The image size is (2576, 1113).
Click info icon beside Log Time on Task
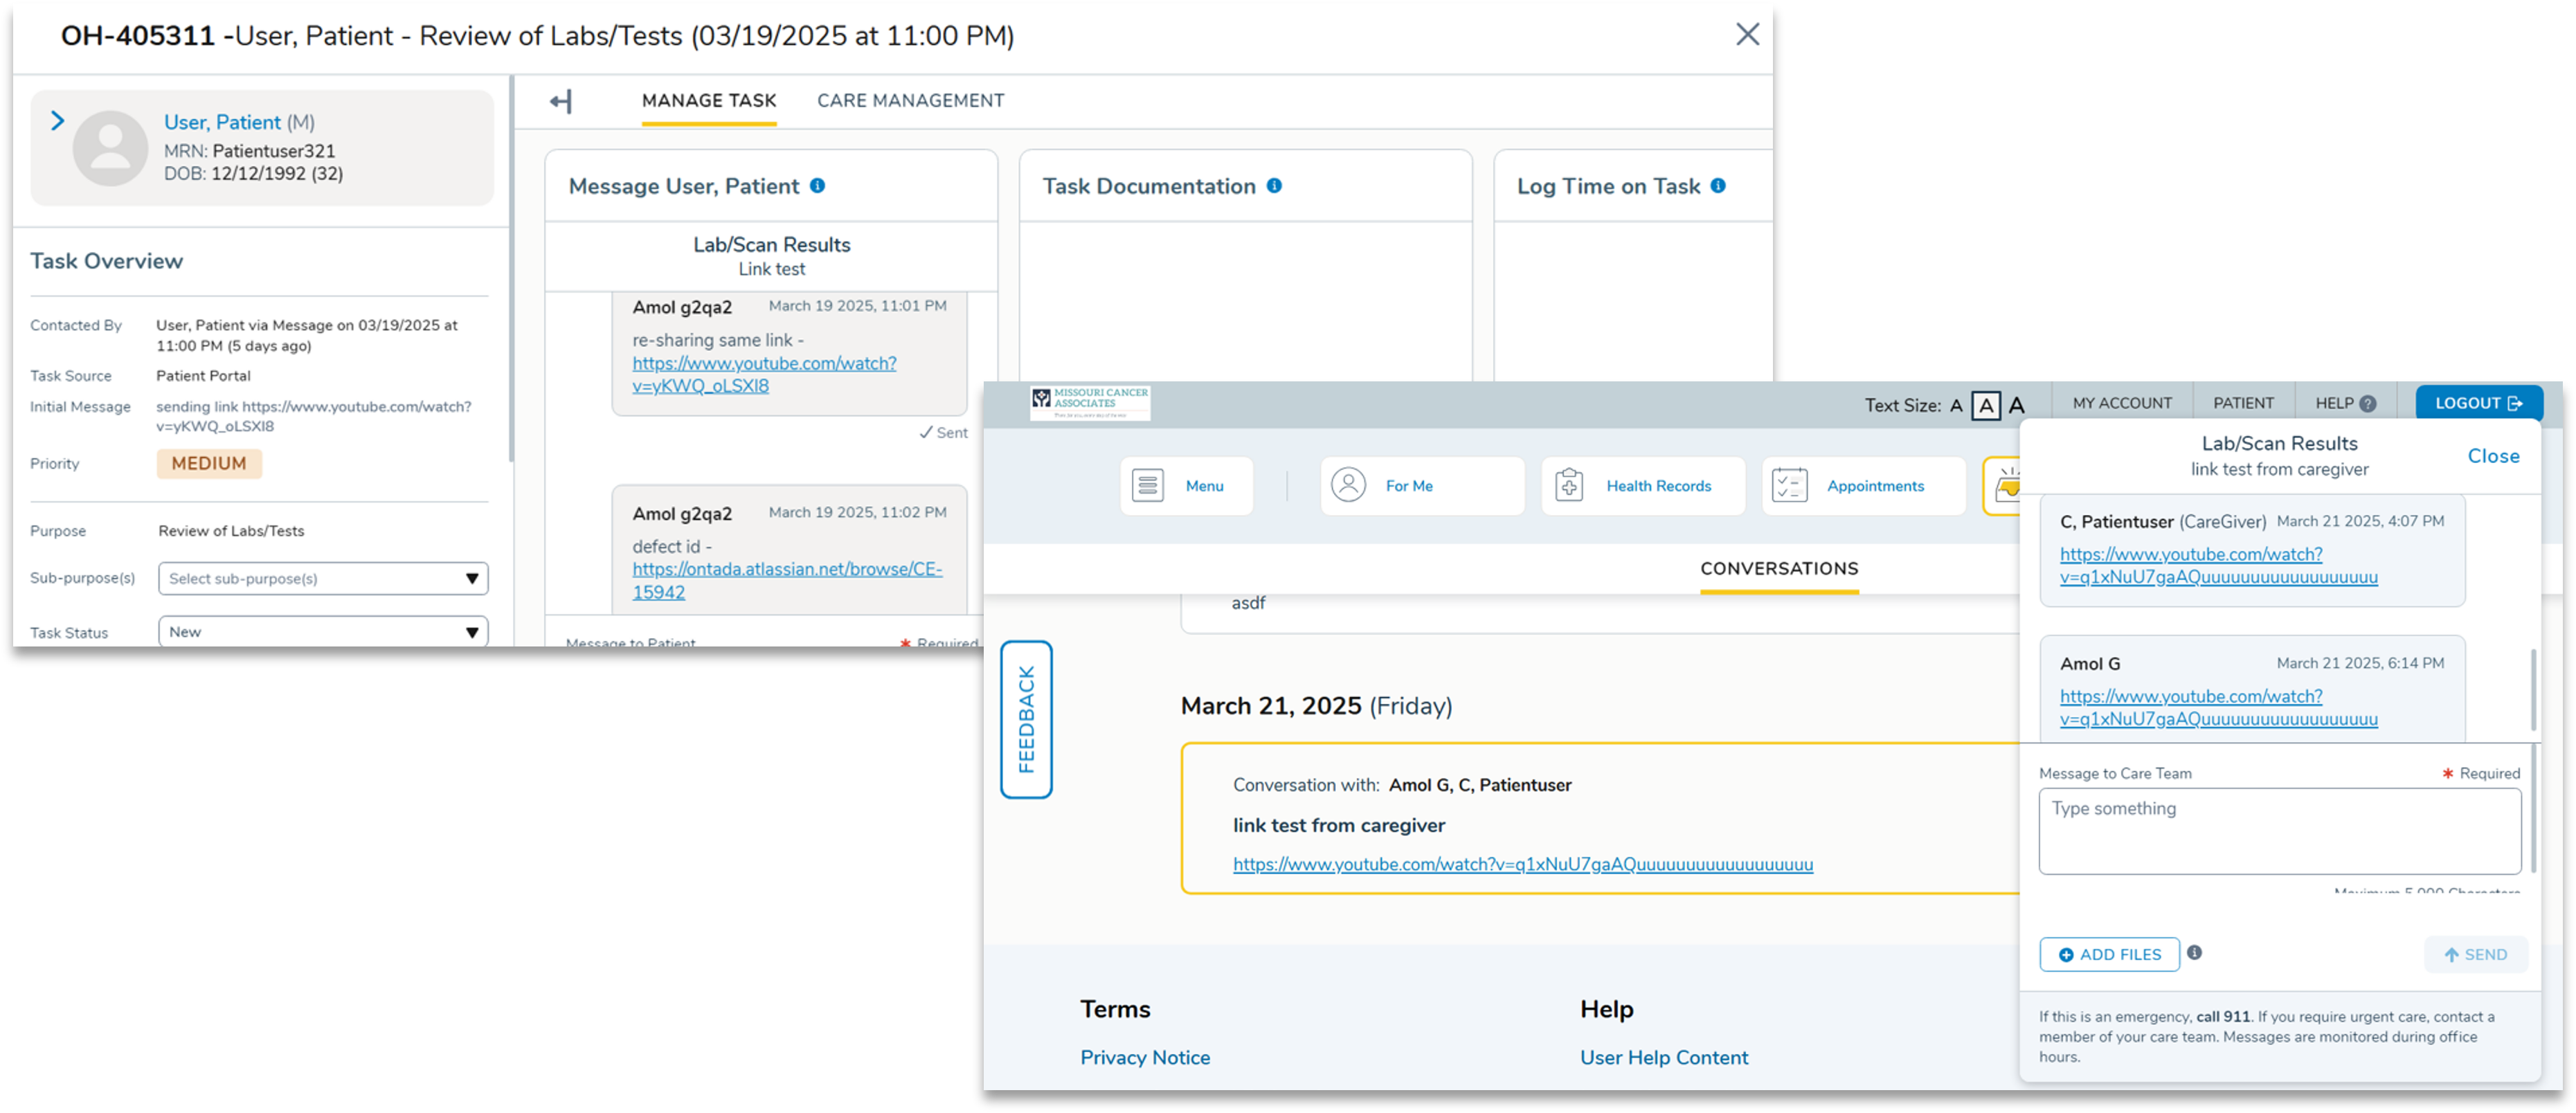[x=1718, y=186]
